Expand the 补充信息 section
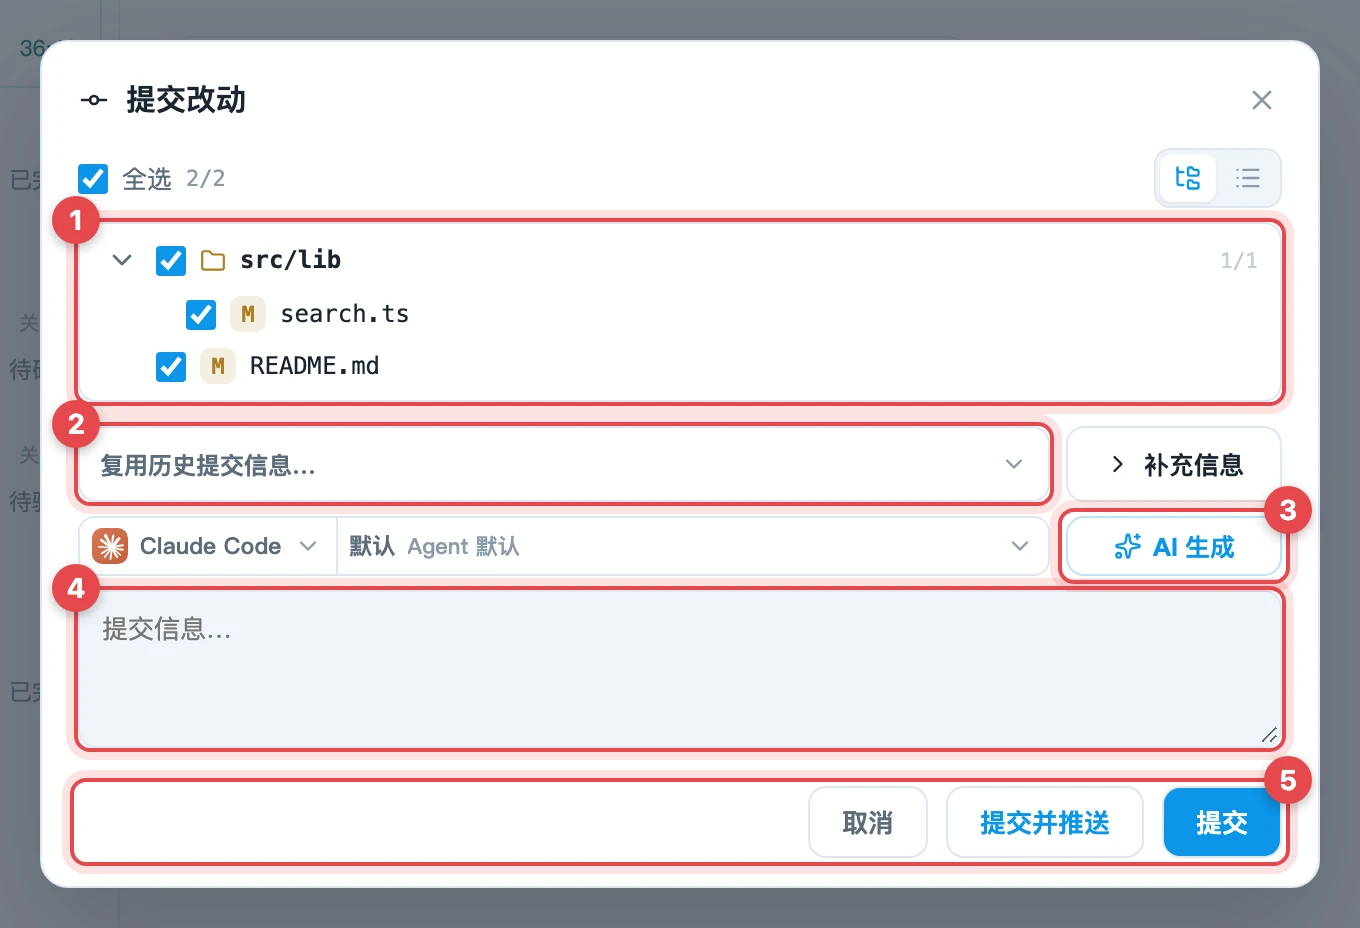Viewport: 1360px width, 928px height. tap(1174, 465)
